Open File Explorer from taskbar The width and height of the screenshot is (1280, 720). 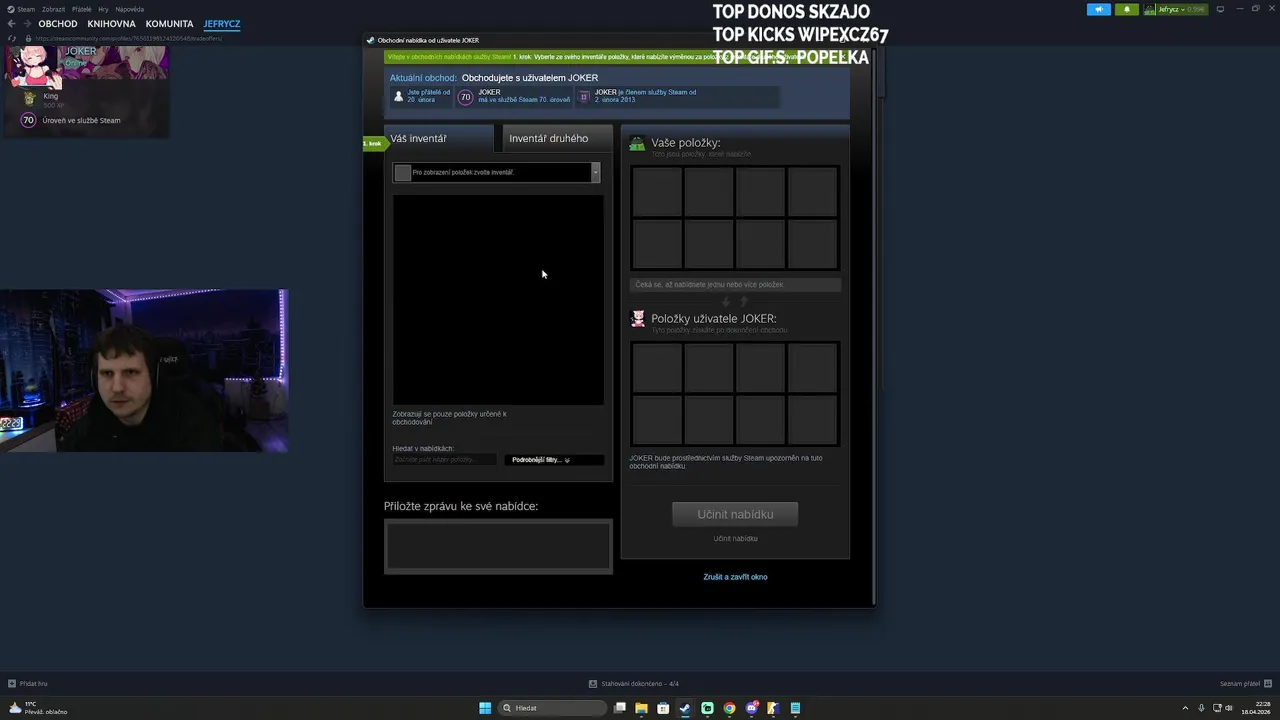(641, 708)
